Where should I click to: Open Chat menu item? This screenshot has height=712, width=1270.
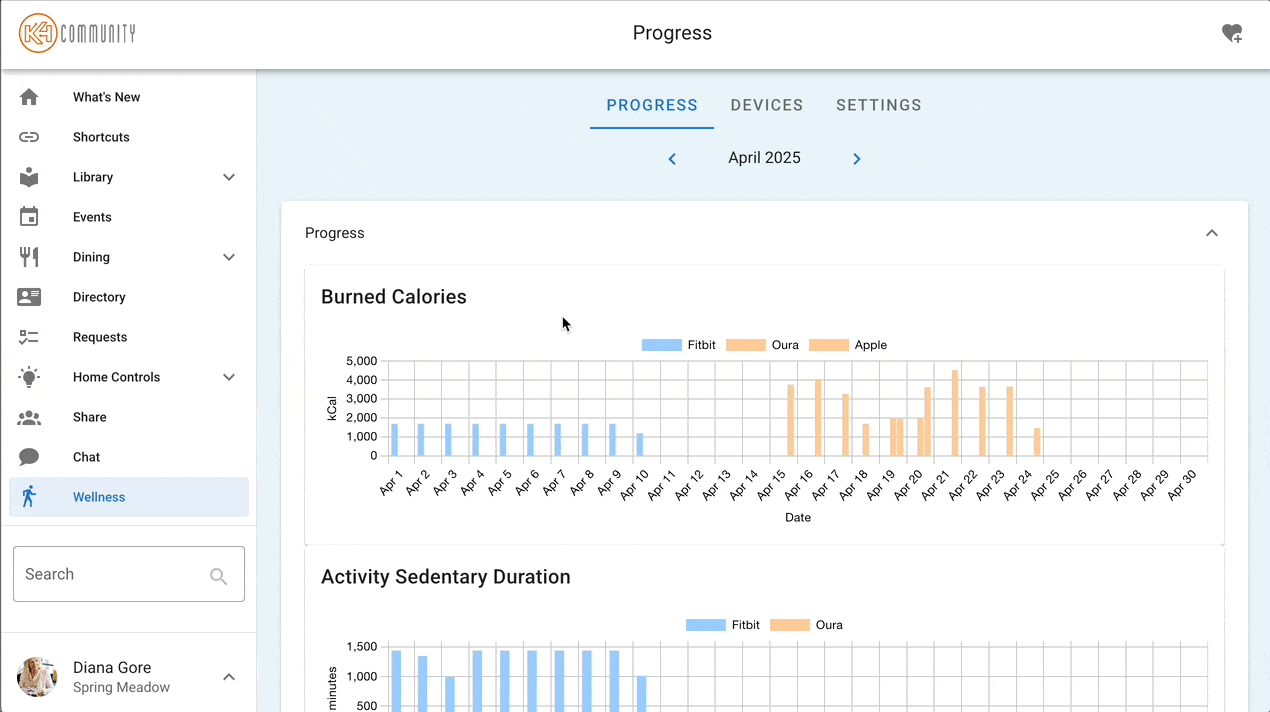[129, 457]
